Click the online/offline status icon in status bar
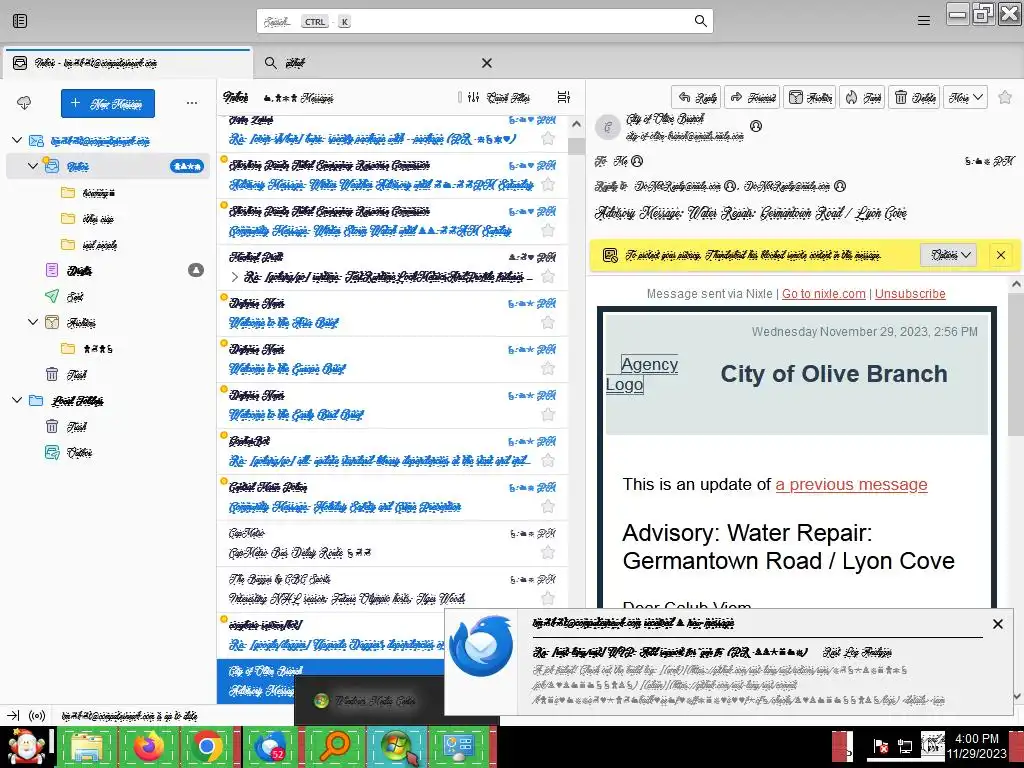 pyautogui.click(x=37, y=716)
